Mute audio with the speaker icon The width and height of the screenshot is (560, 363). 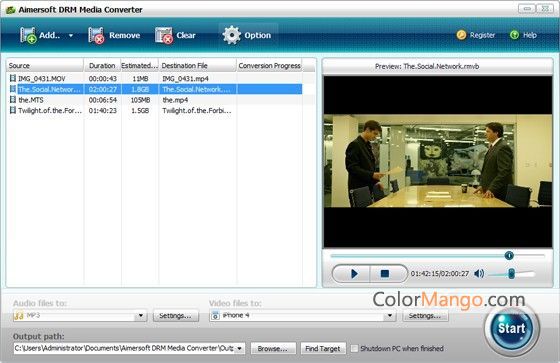pos(479,274)
